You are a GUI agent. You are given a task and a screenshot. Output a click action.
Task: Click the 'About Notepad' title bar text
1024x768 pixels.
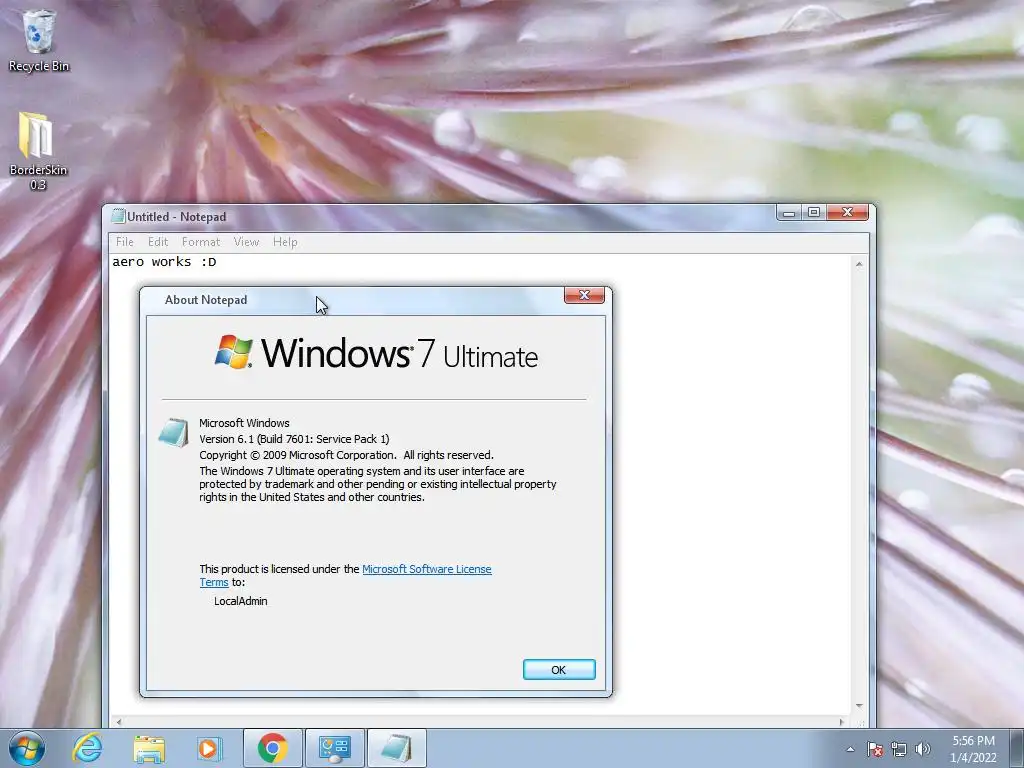click(206, 300)
